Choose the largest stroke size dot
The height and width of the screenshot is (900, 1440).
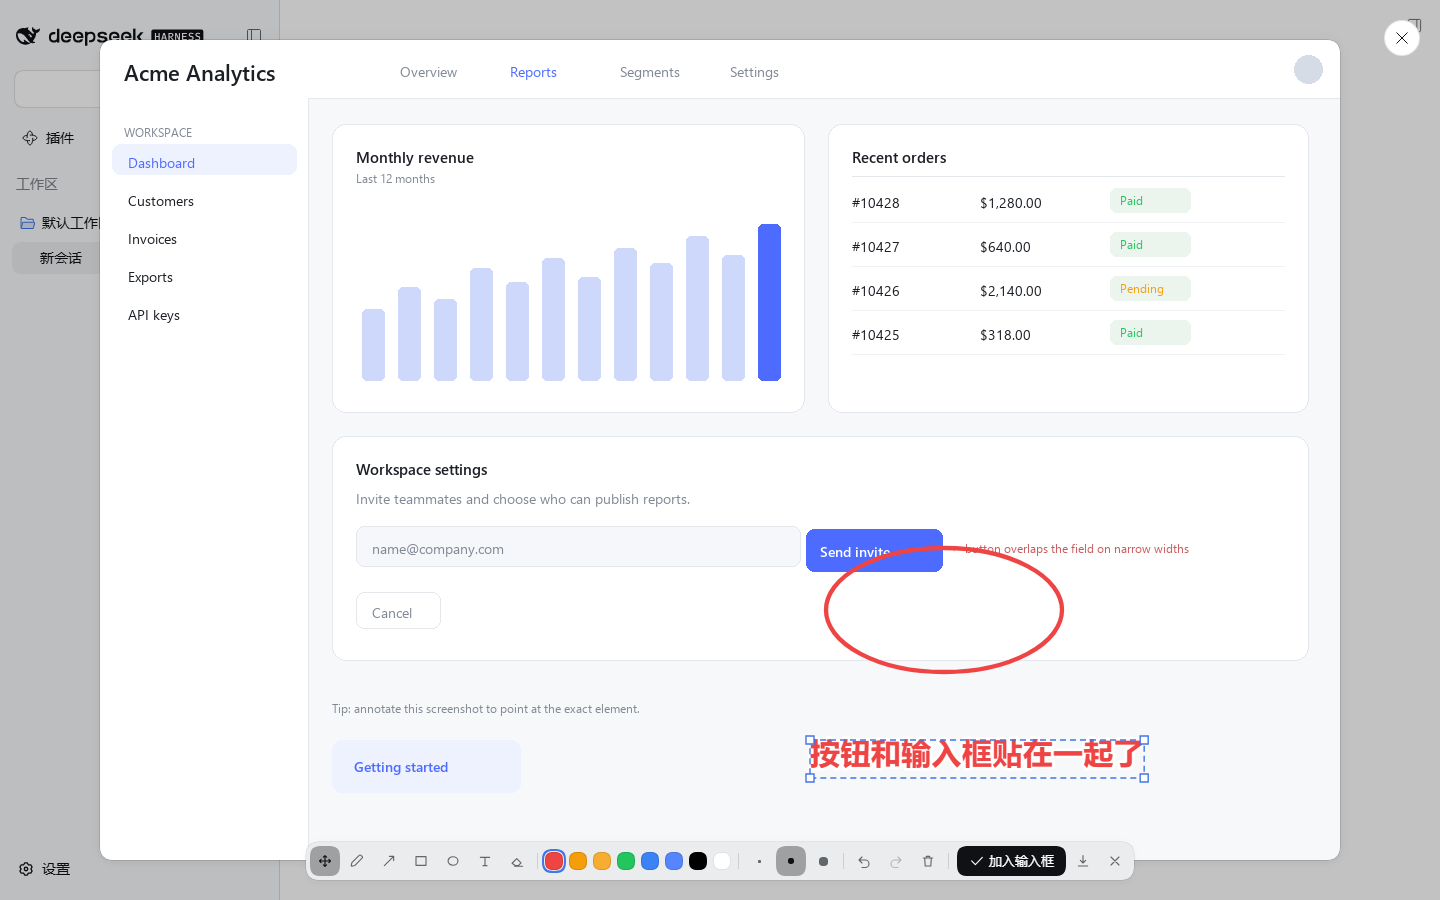coord(823,861)
